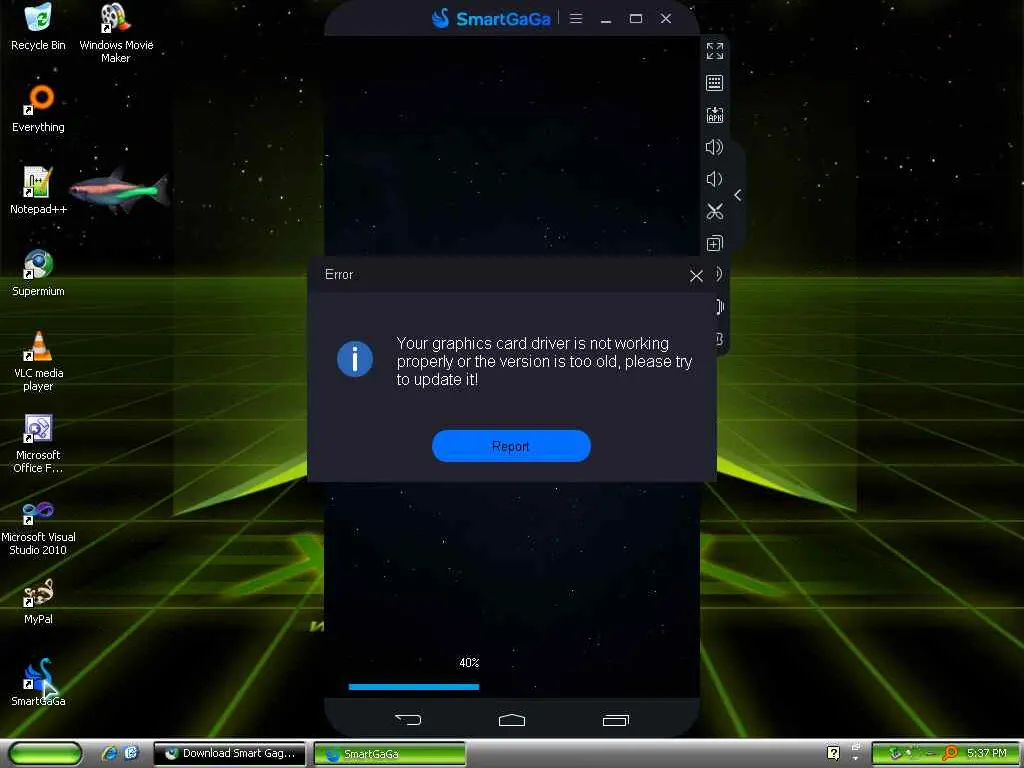Select the Recycle Bin desktop icon
The image size is (1024, 768).
[39, 27]
